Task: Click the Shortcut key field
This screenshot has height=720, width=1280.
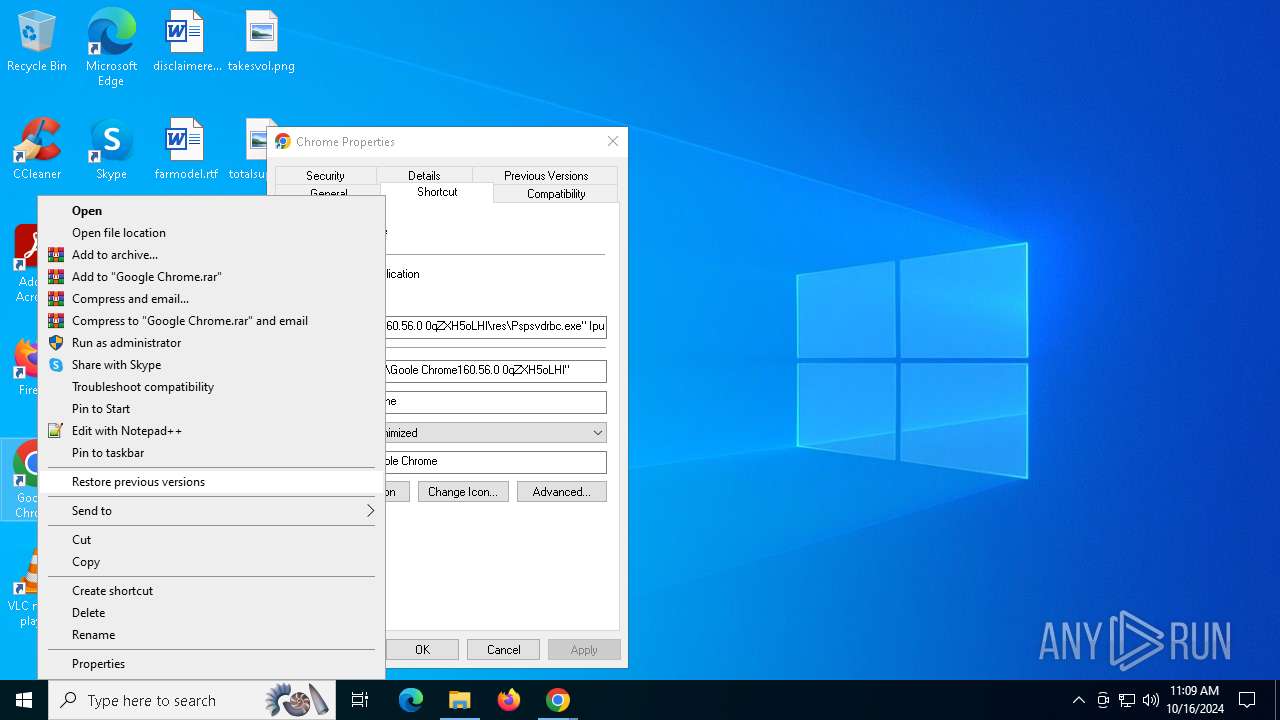Action: click(495, 402)
